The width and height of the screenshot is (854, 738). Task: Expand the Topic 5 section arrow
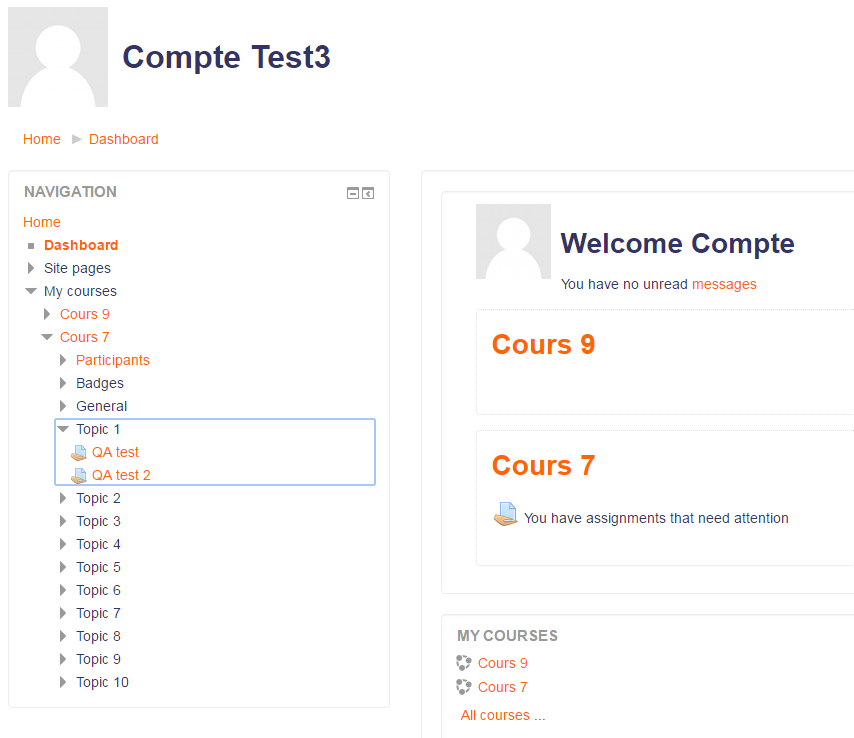[63, 567]
